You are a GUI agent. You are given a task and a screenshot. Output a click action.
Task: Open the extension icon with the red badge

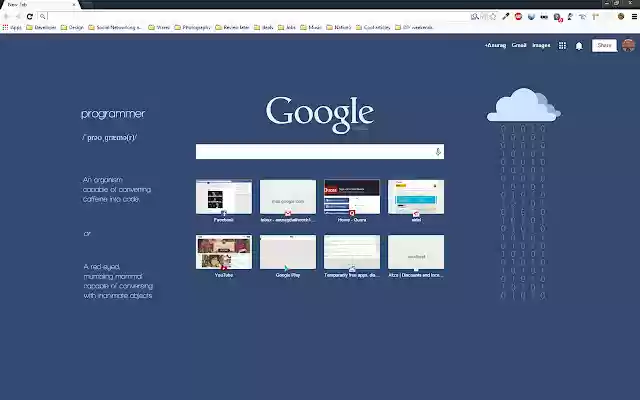(557, 17)
